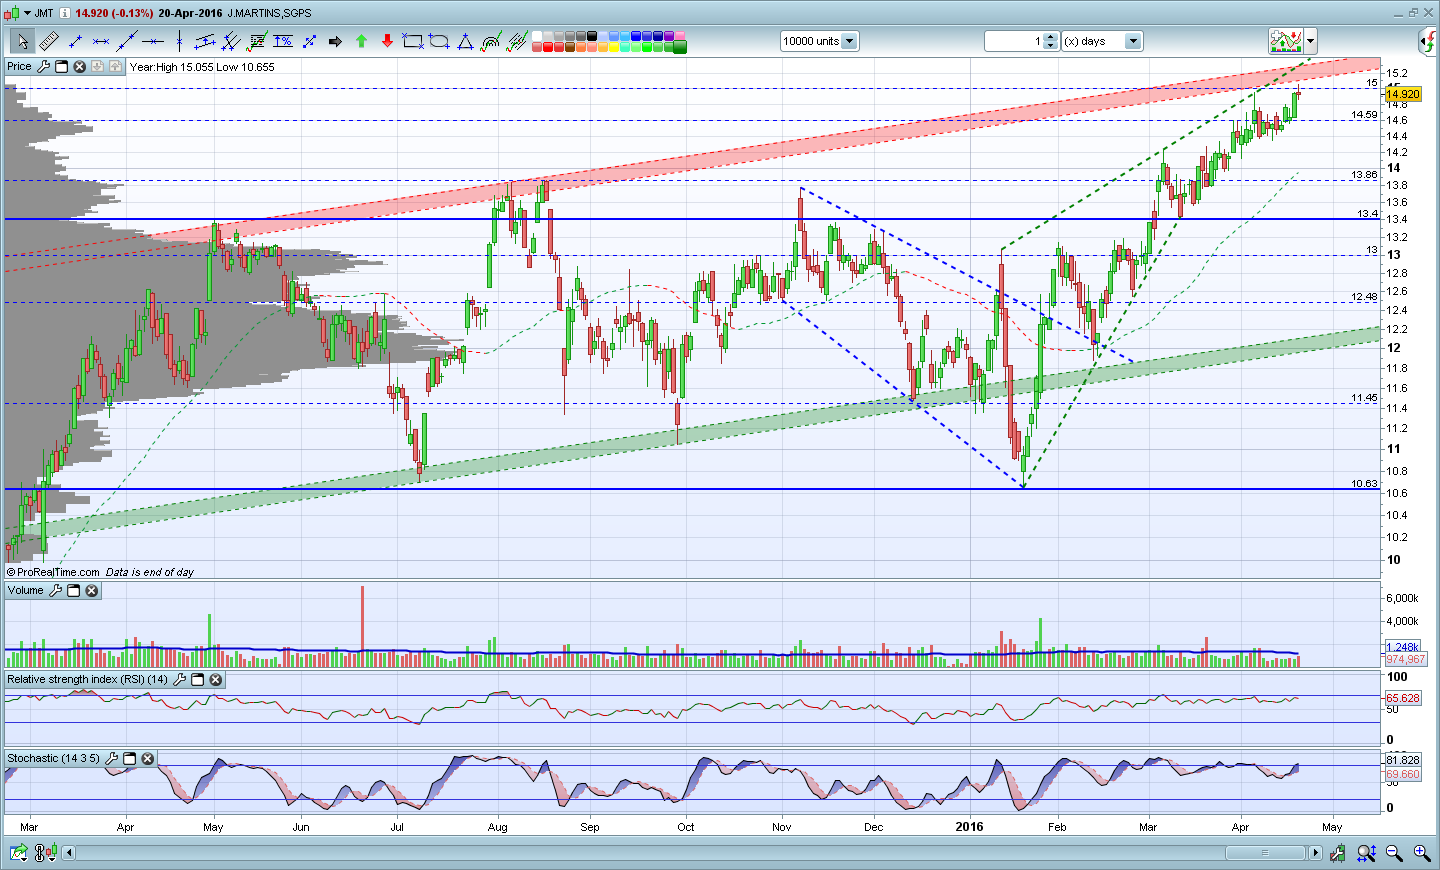Choose the Fibonacci arcs tool
1440x870 pixels.
491,41
